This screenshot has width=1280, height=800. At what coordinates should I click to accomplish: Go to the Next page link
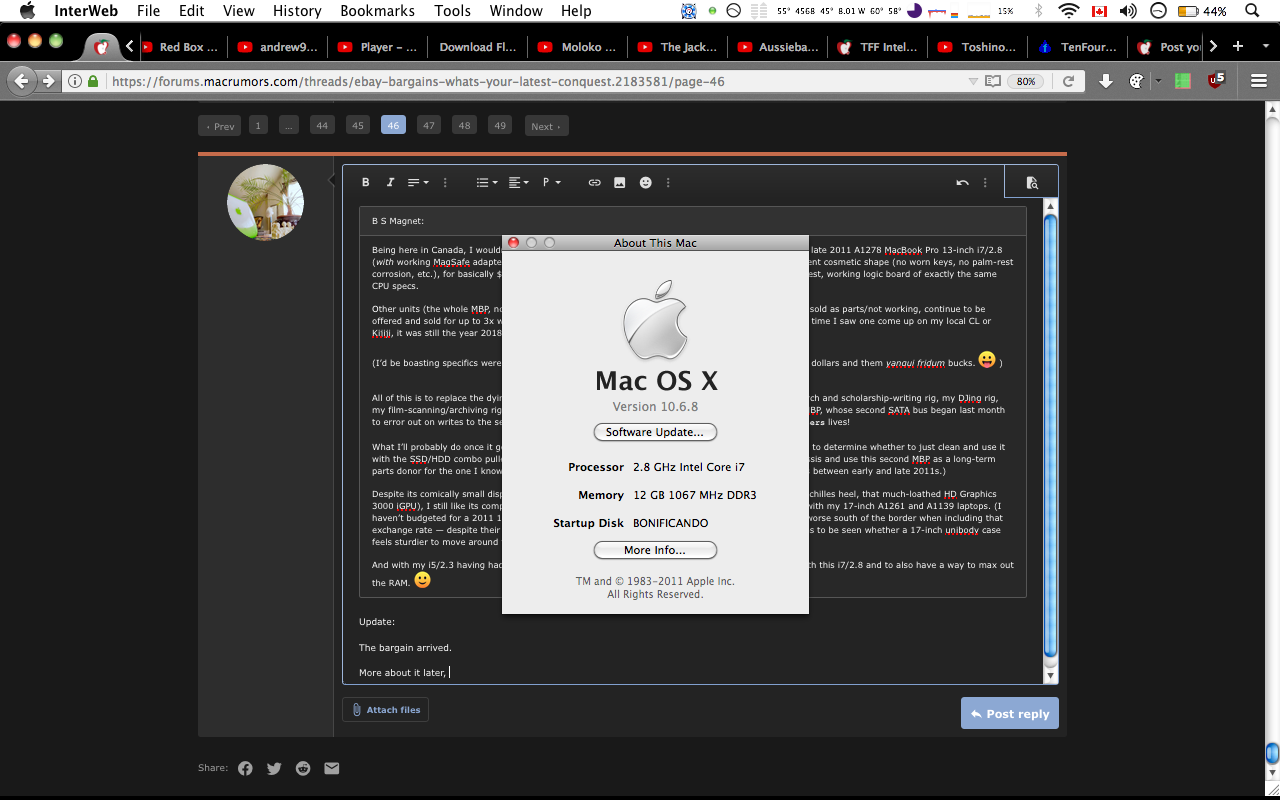coord(546,126)
